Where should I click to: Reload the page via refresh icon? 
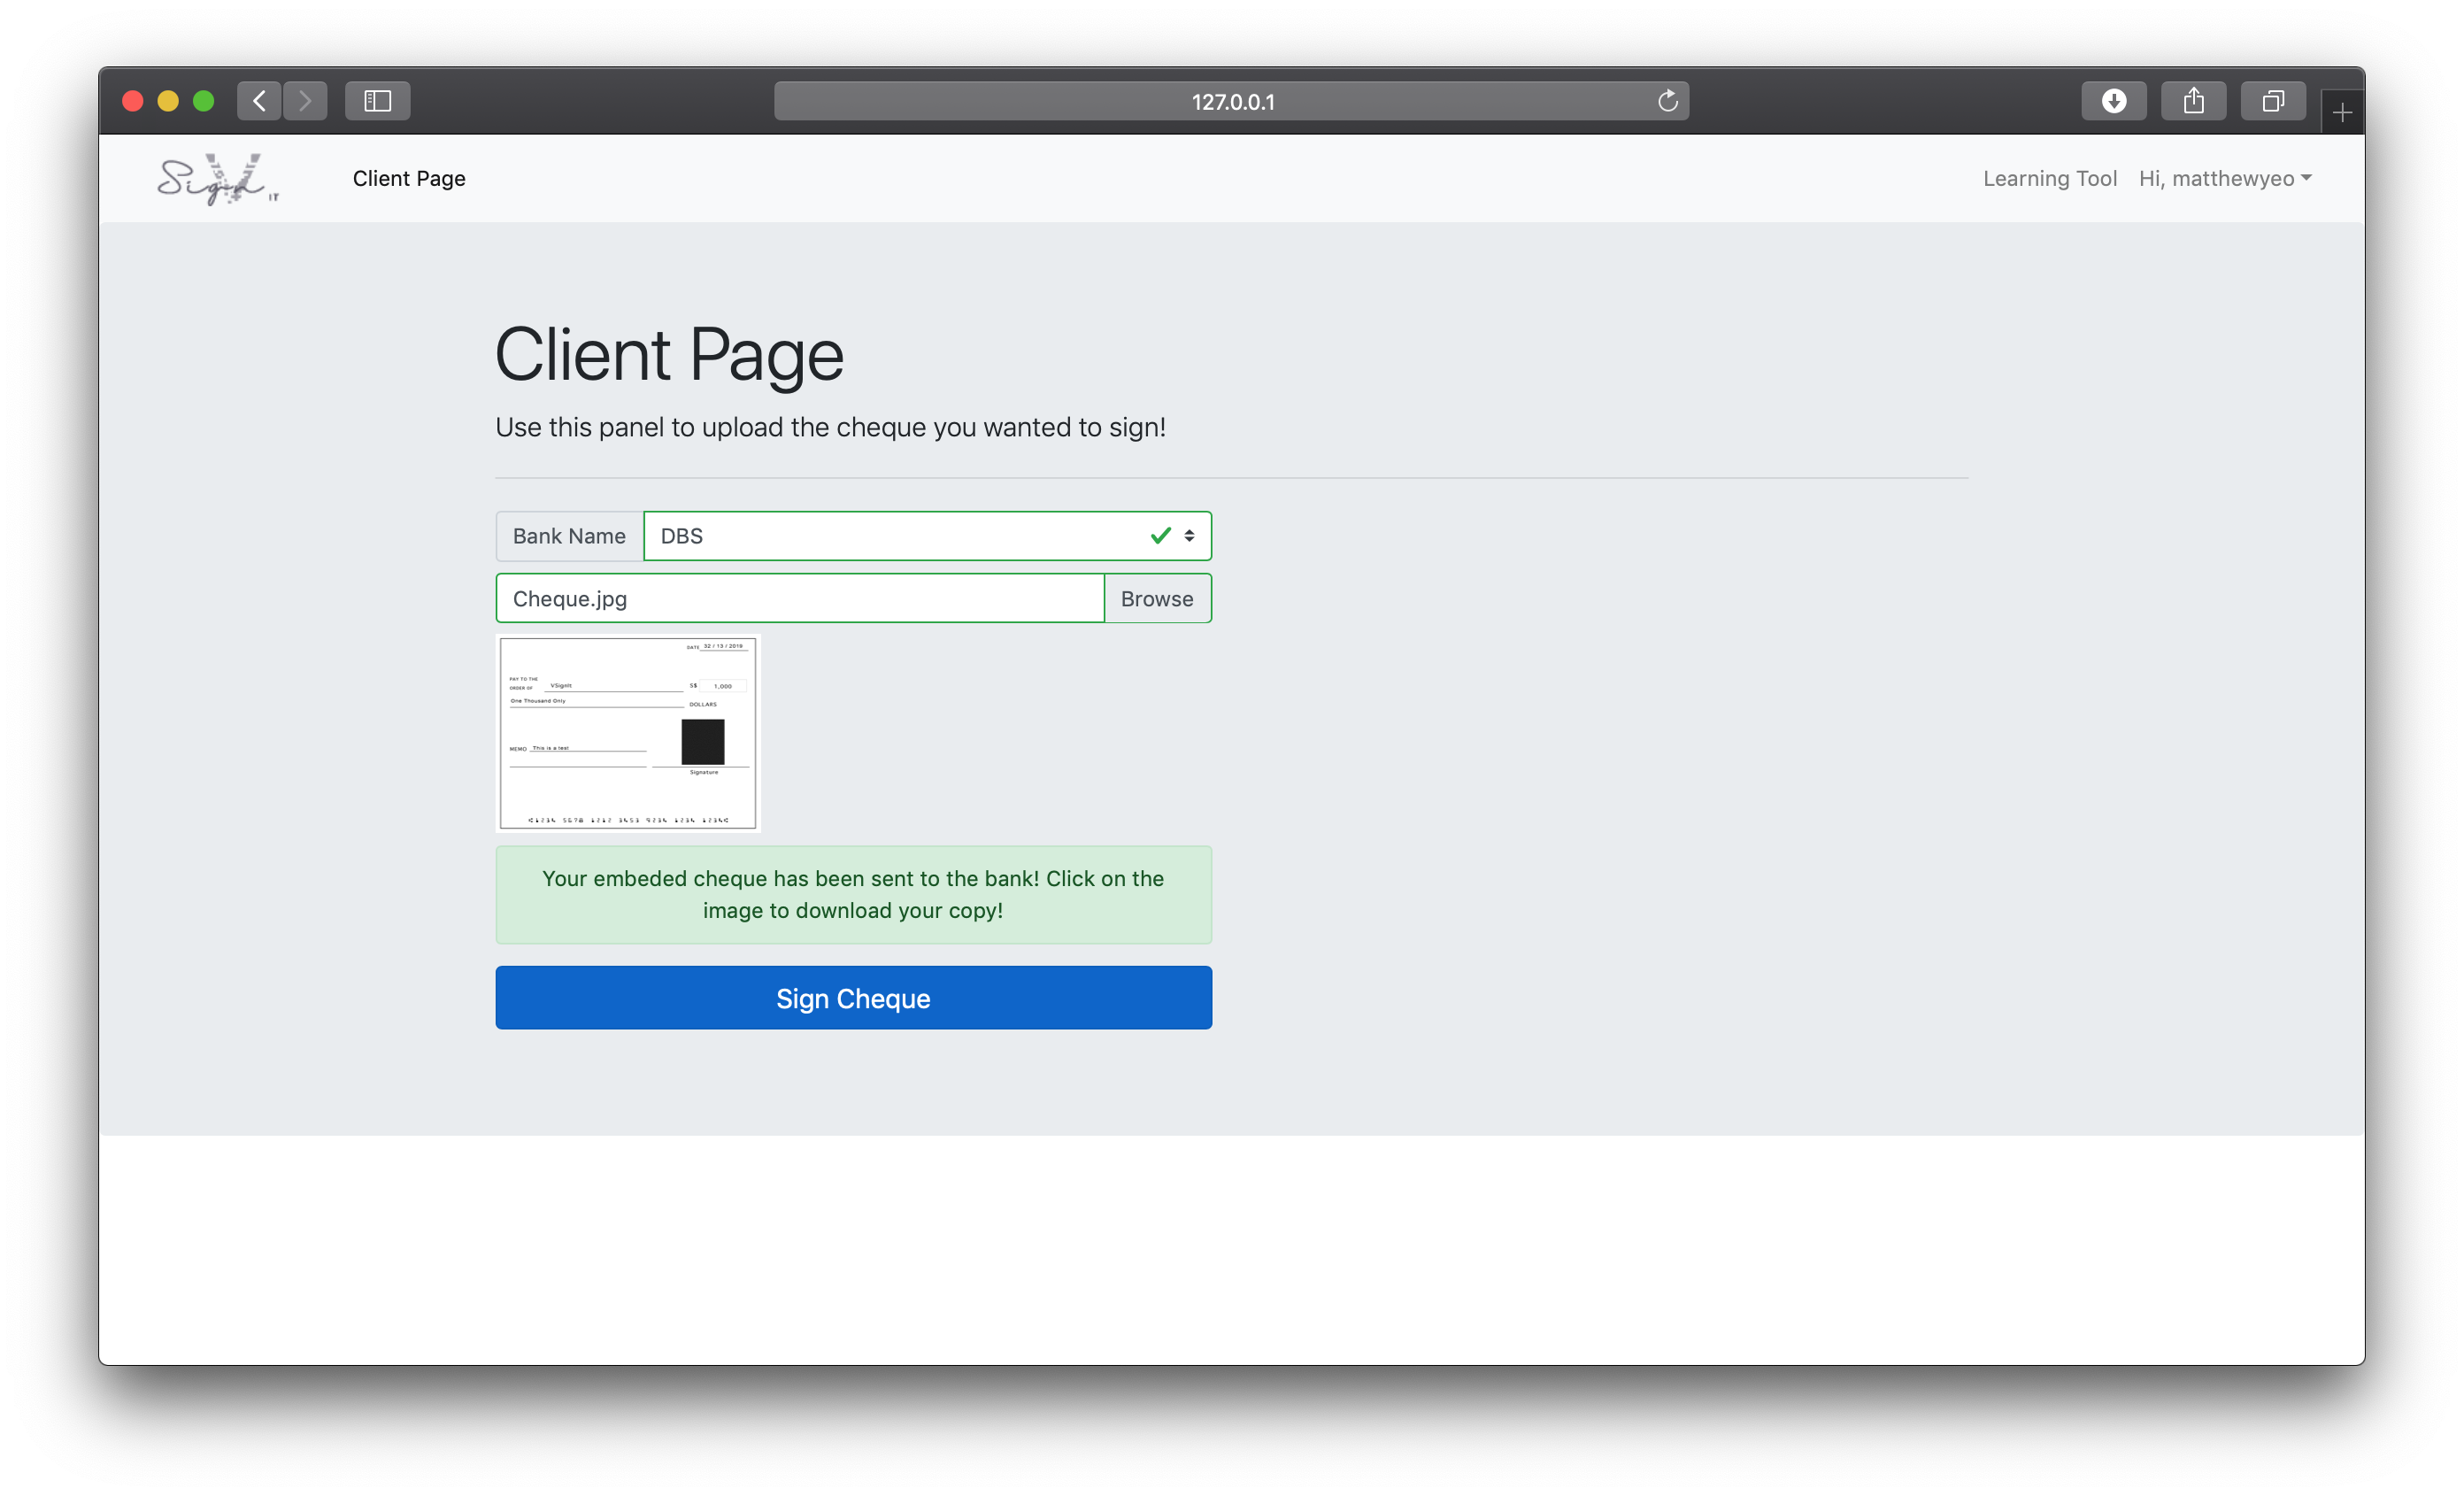(x=1667, y=101)
